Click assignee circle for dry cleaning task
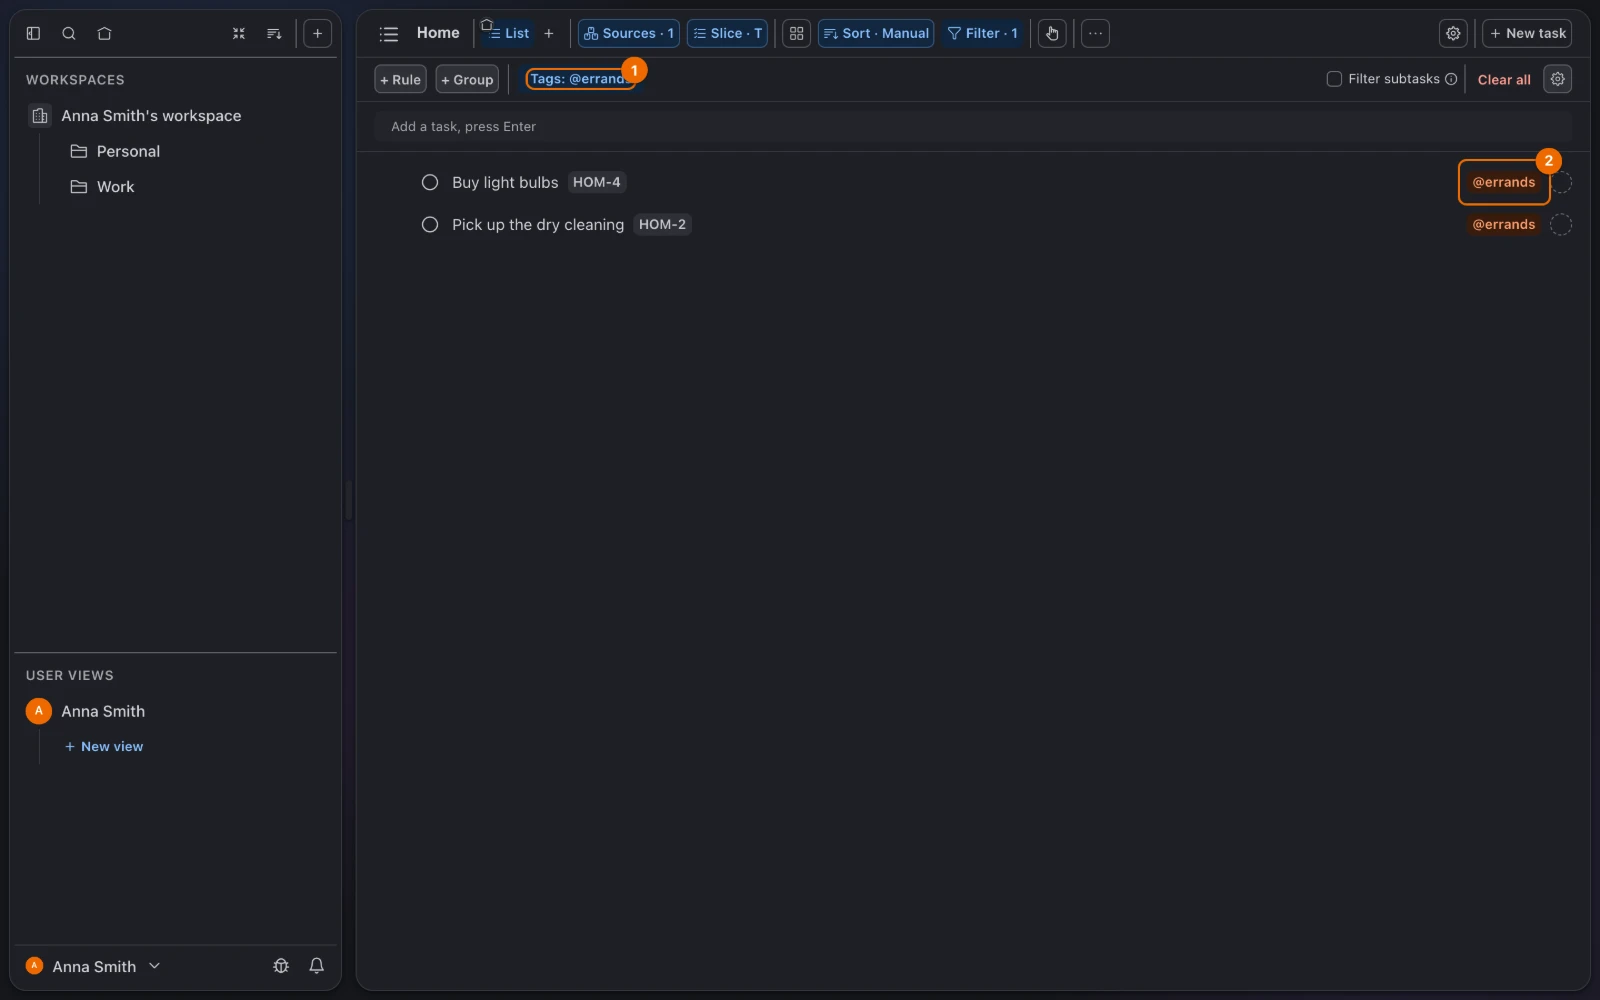The width and height of the screenshot is (1600, 1000). coord(1561,225)
